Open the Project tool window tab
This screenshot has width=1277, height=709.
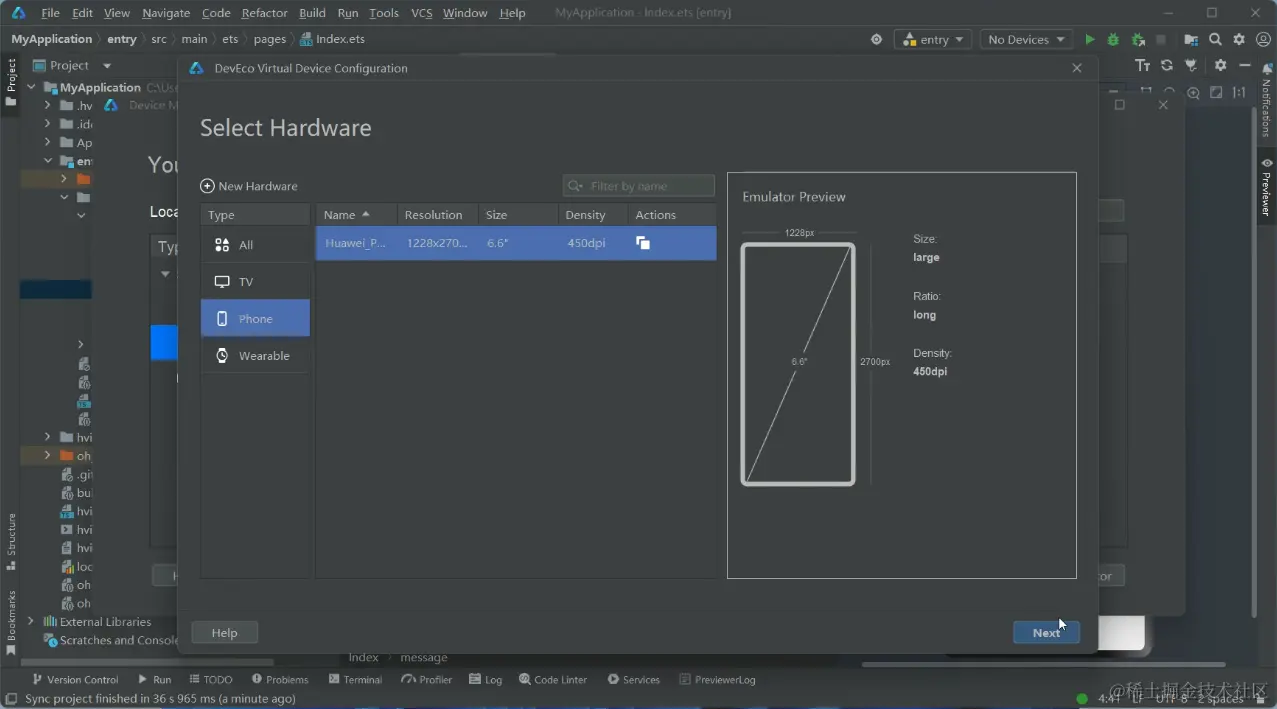coord(11,84)
